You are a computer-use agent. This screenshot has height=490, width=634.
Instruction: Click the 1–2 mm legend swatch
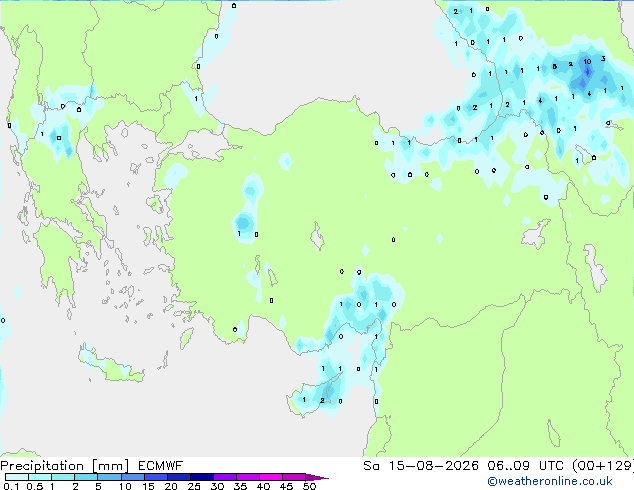click(63, 477)
